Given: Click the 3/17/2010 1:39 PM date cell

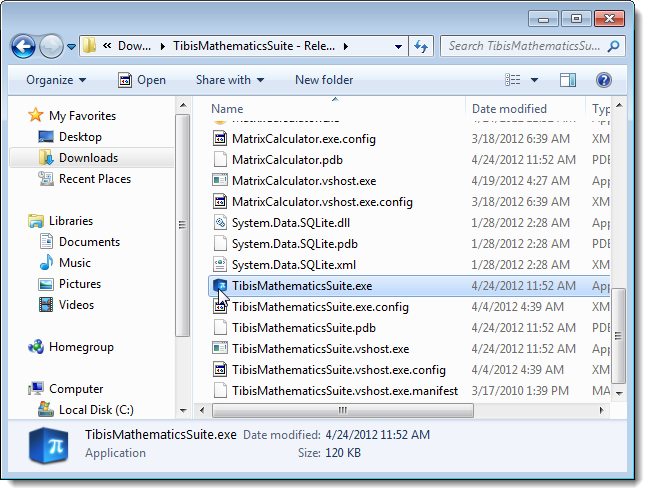Looking at the screenshot, I should (520, 391).
